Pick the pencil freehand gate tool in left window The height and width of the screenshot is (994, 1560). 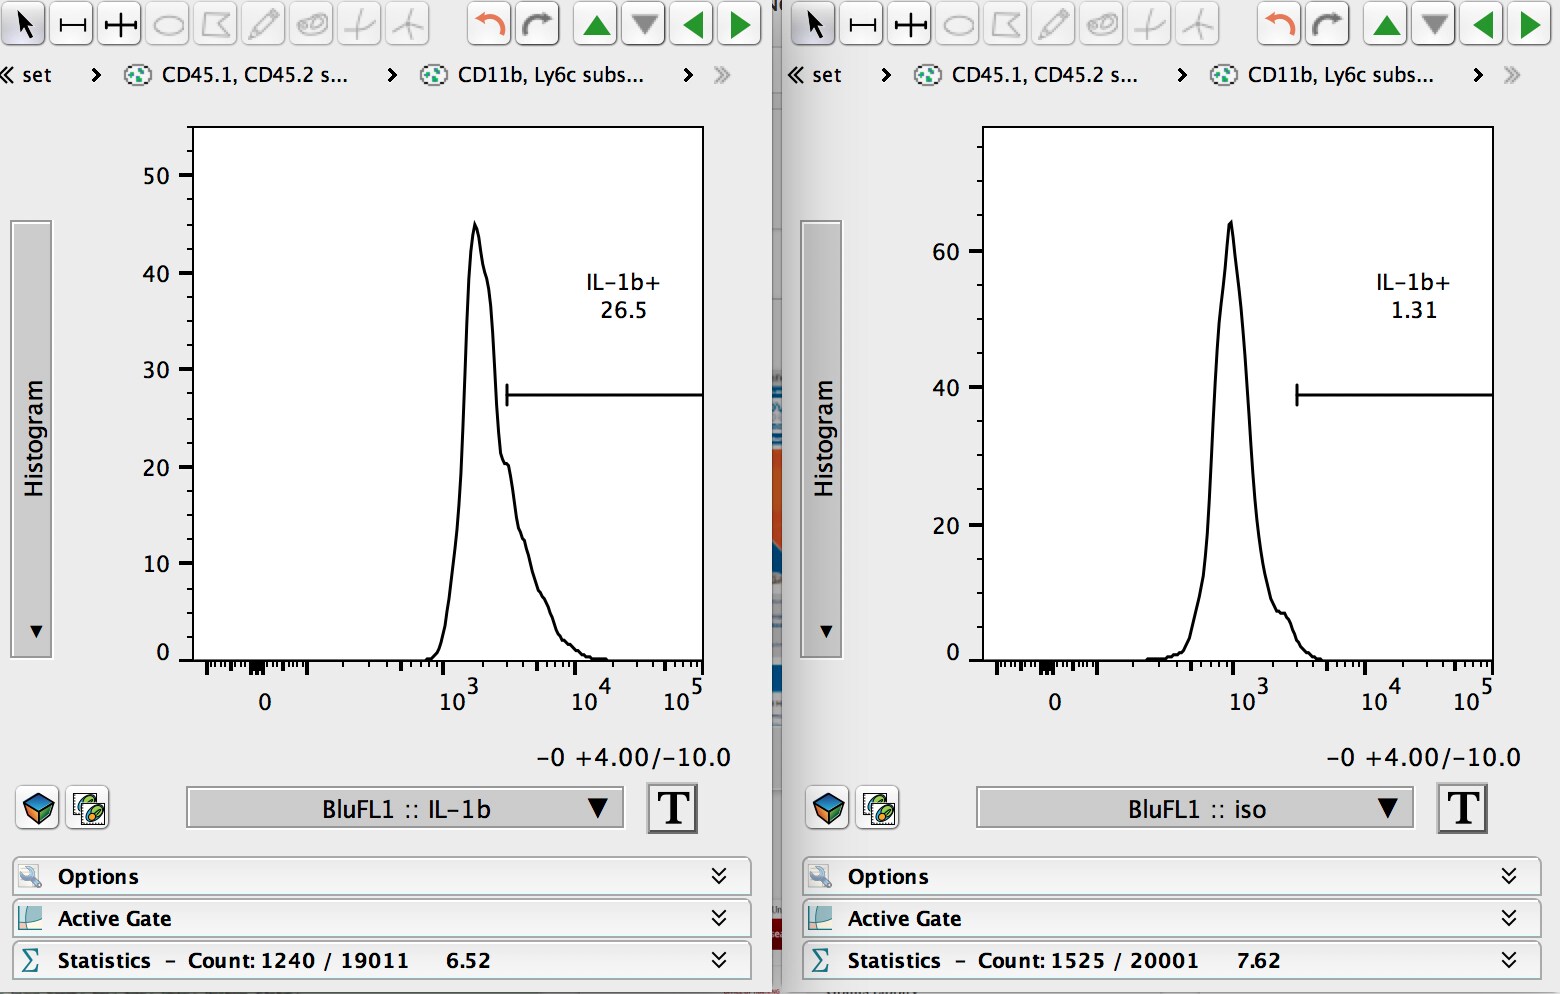point(264,24)
